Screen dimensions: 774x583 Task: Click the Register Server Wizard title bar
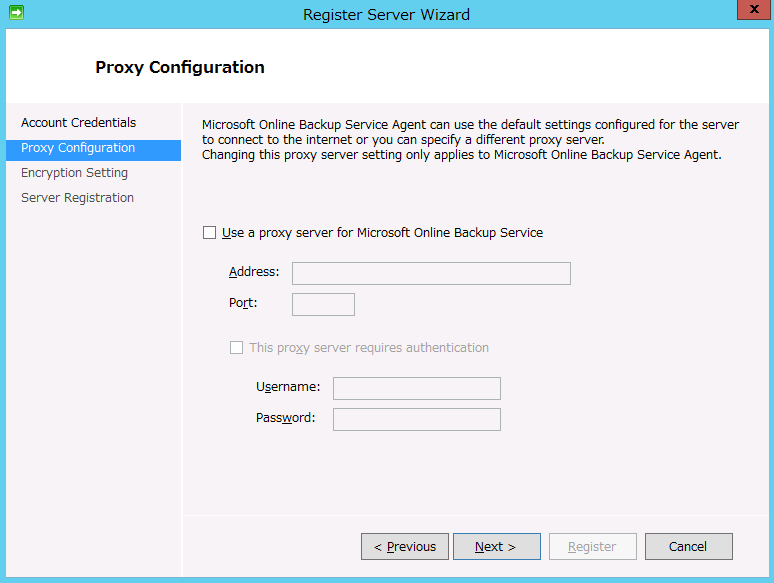[386, 14]
